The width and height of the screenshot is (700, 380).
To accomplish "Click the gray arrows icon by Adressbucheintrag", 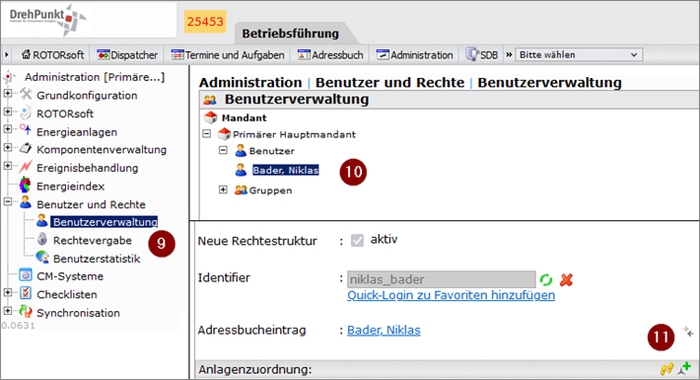I will [688, 332].
